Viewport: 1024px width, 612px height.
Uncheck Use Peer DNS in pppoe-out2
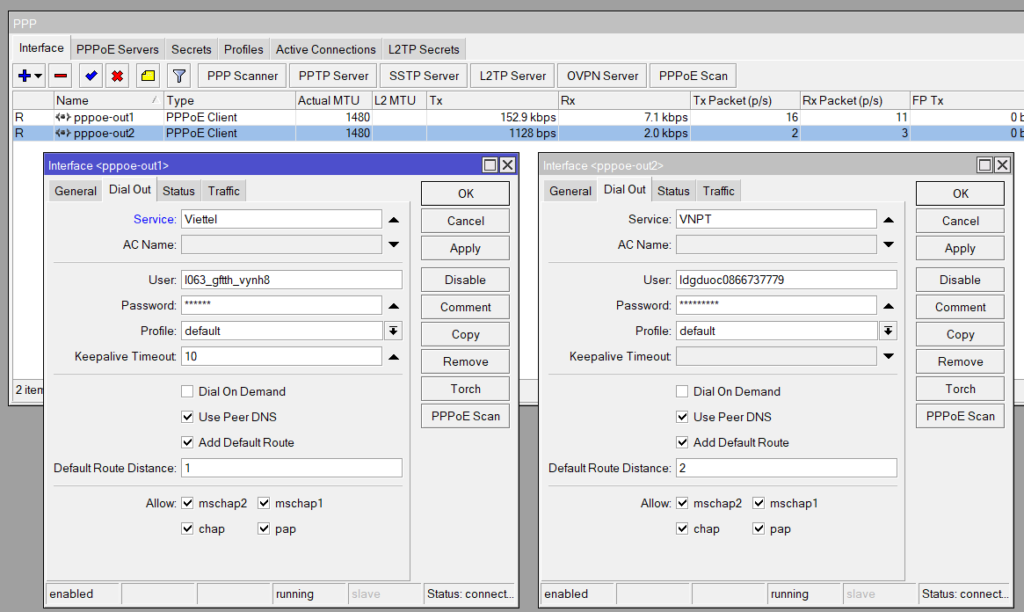click(682, 417)
